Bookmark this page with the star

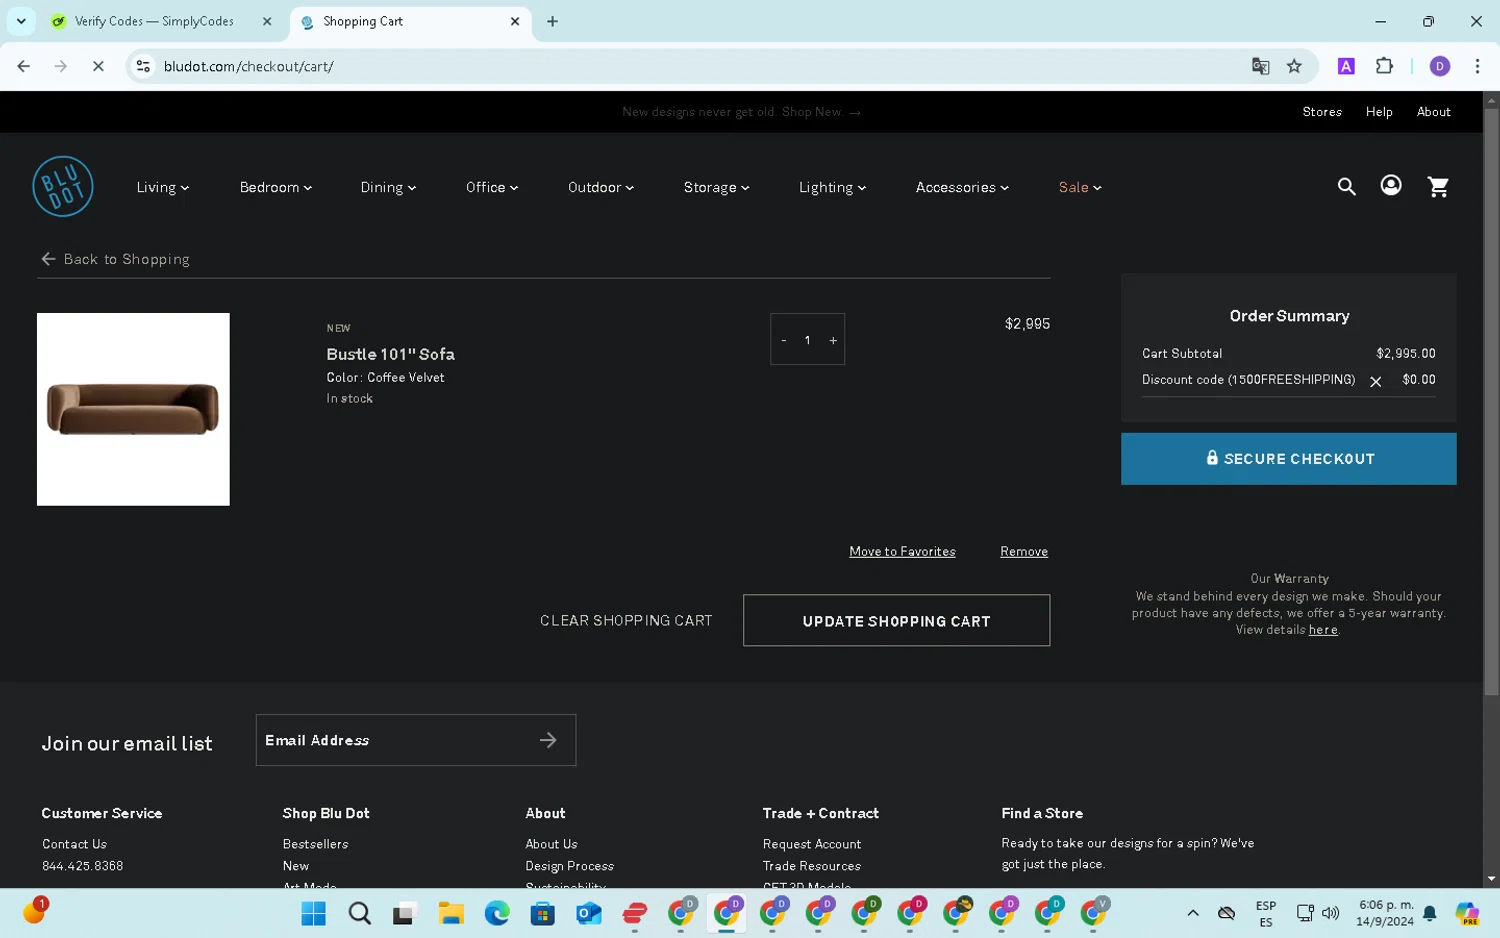tap(1294, 66)
